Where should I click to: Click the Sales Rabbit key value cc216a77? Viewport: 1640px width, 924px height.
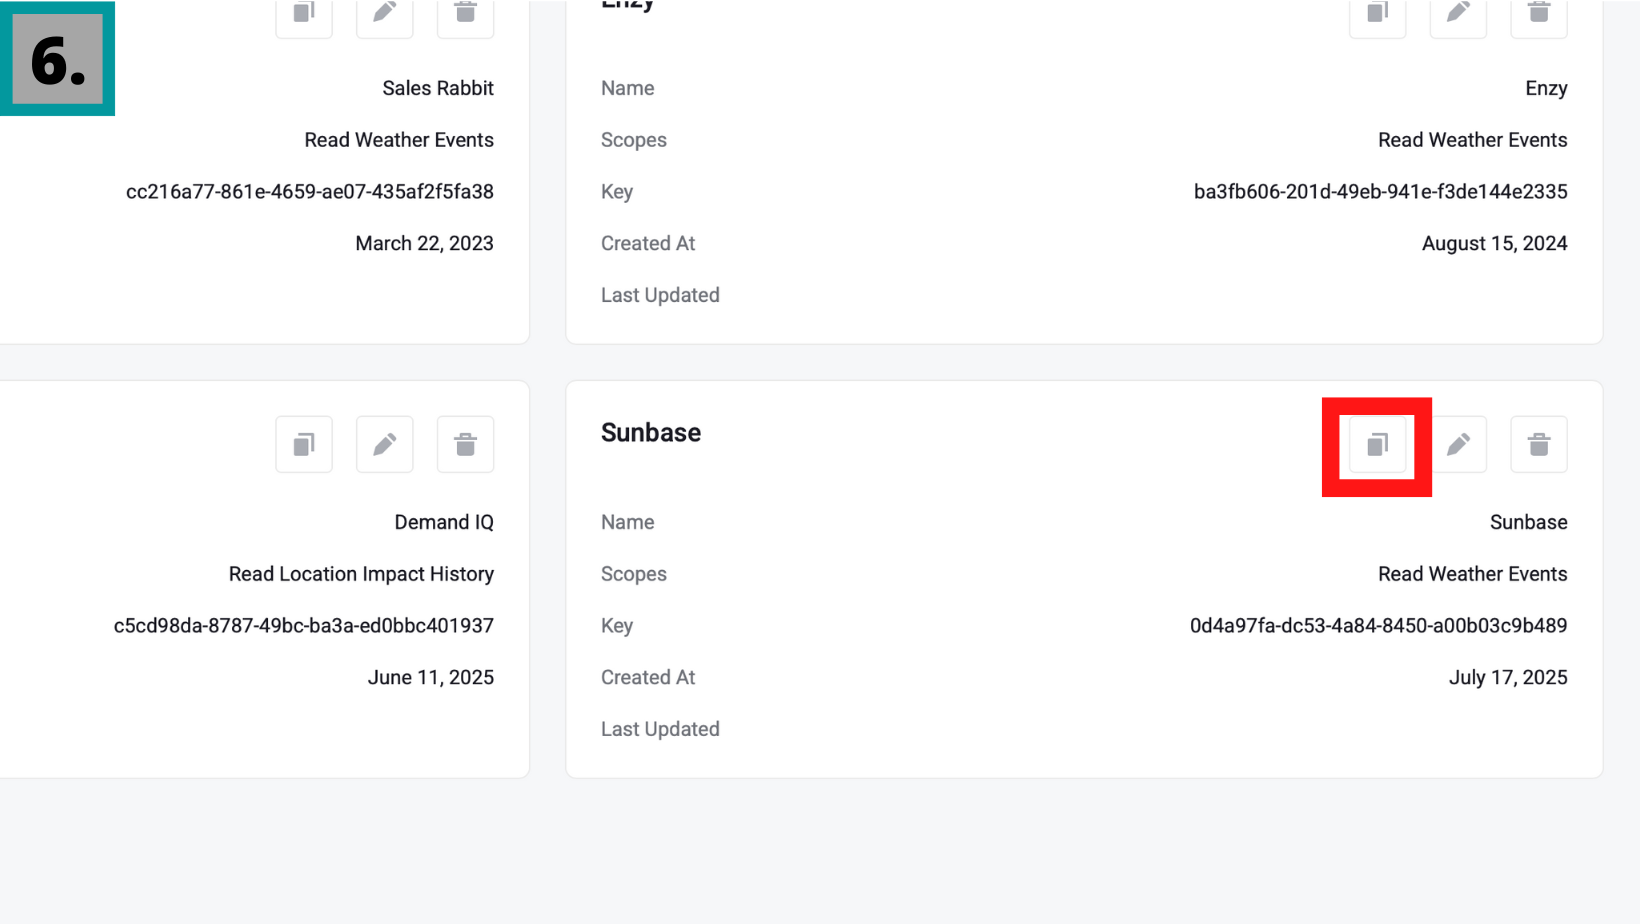pyautogui.click(x=309, y=192)
